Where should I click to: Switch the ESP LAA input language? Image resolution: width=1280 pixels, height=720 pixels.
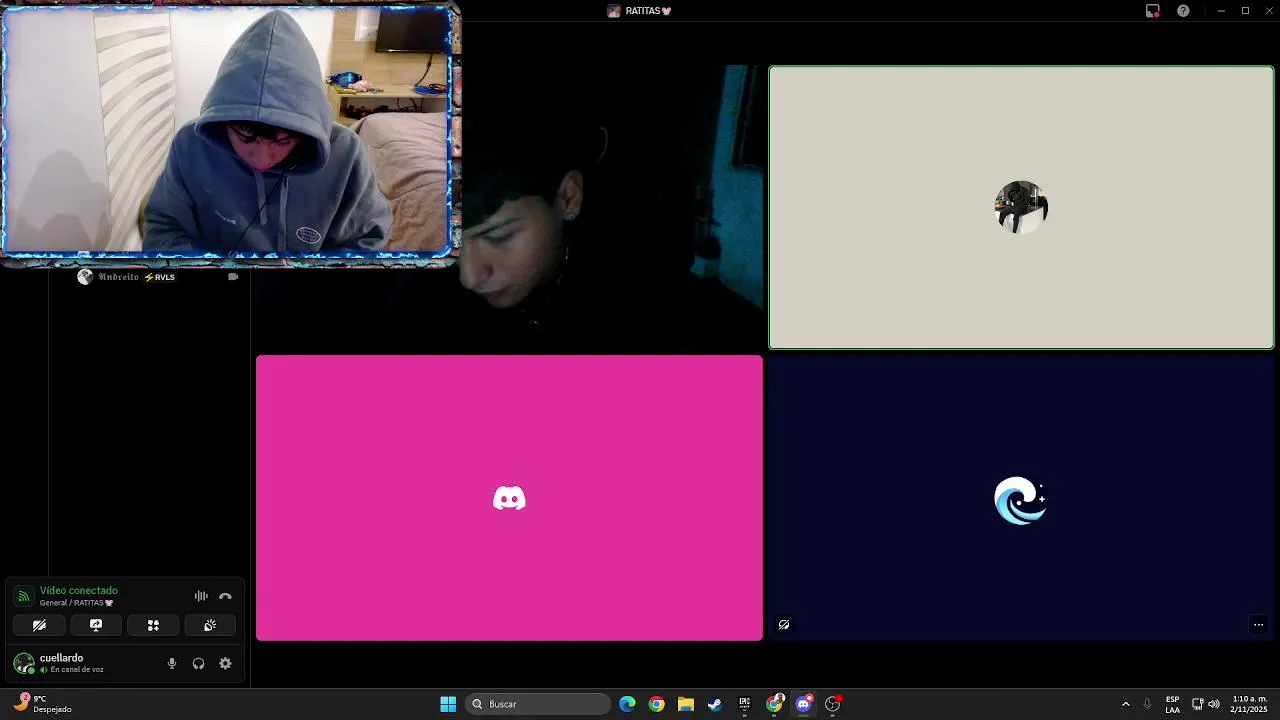[1172, 704]
